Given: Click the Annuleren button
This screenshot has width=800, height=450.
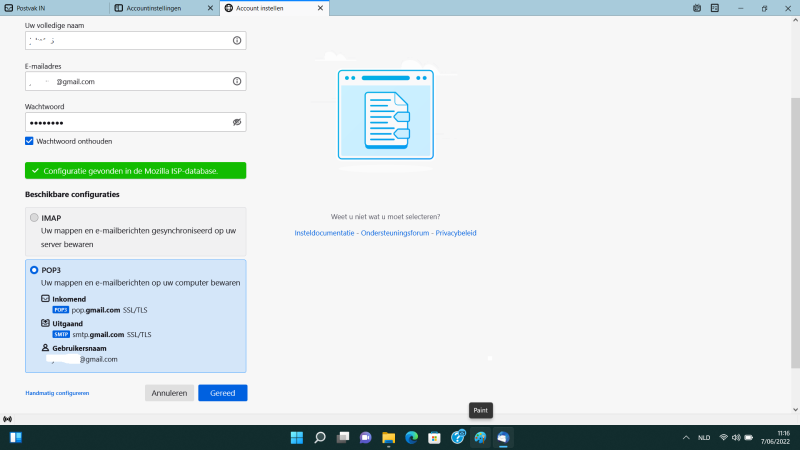Looking at the screenshot, I should pyautogui.click(x=169, y=393).
